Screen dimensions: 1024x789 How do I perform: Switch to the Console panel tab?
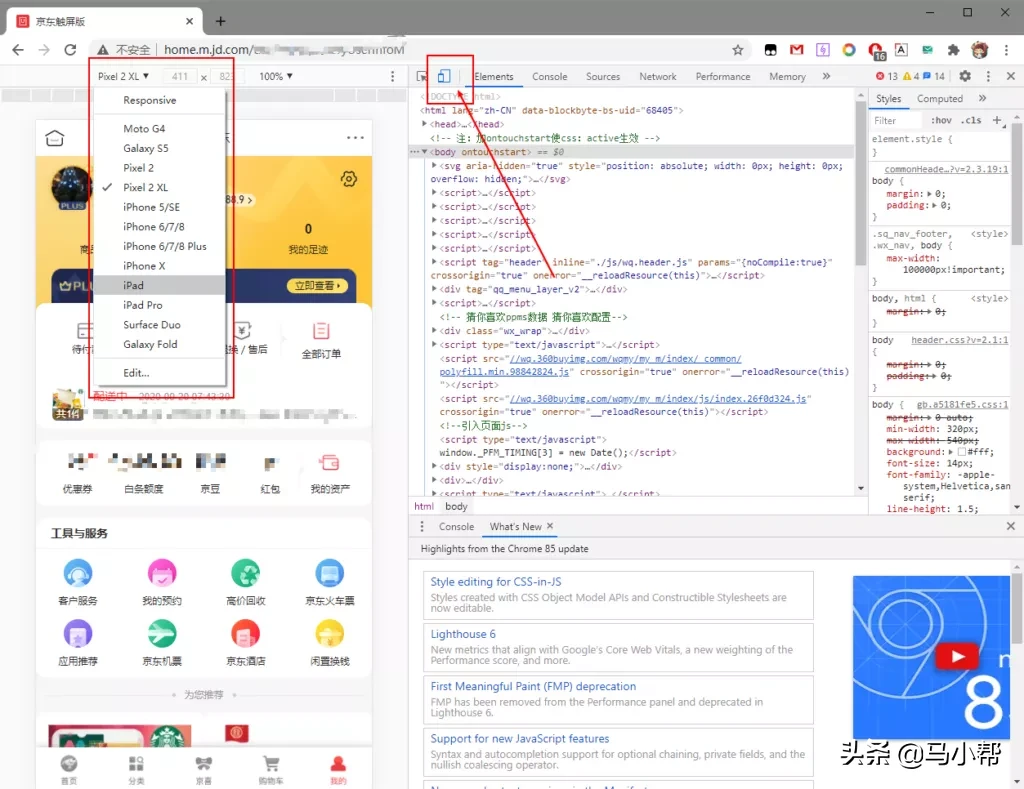click(549, 76)
